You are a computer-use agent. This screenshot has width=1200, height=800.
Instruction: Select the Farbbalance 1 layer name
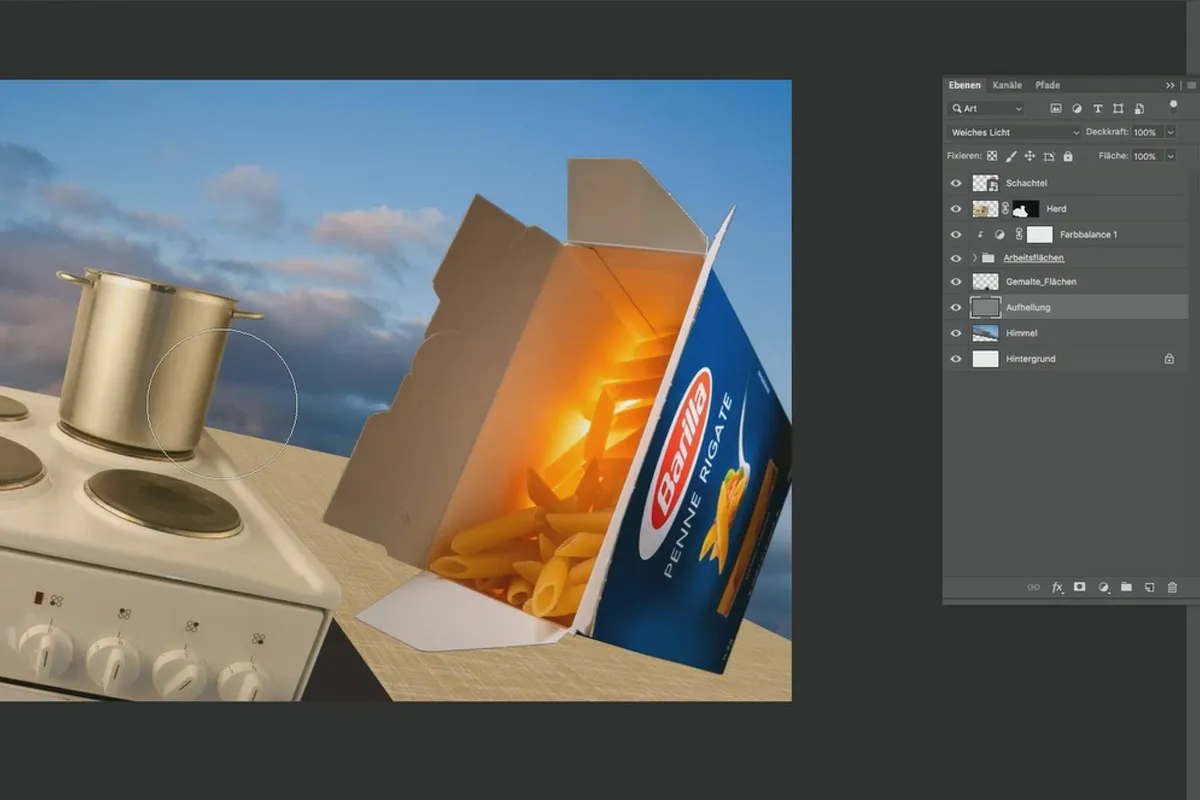click(1089, 234)
